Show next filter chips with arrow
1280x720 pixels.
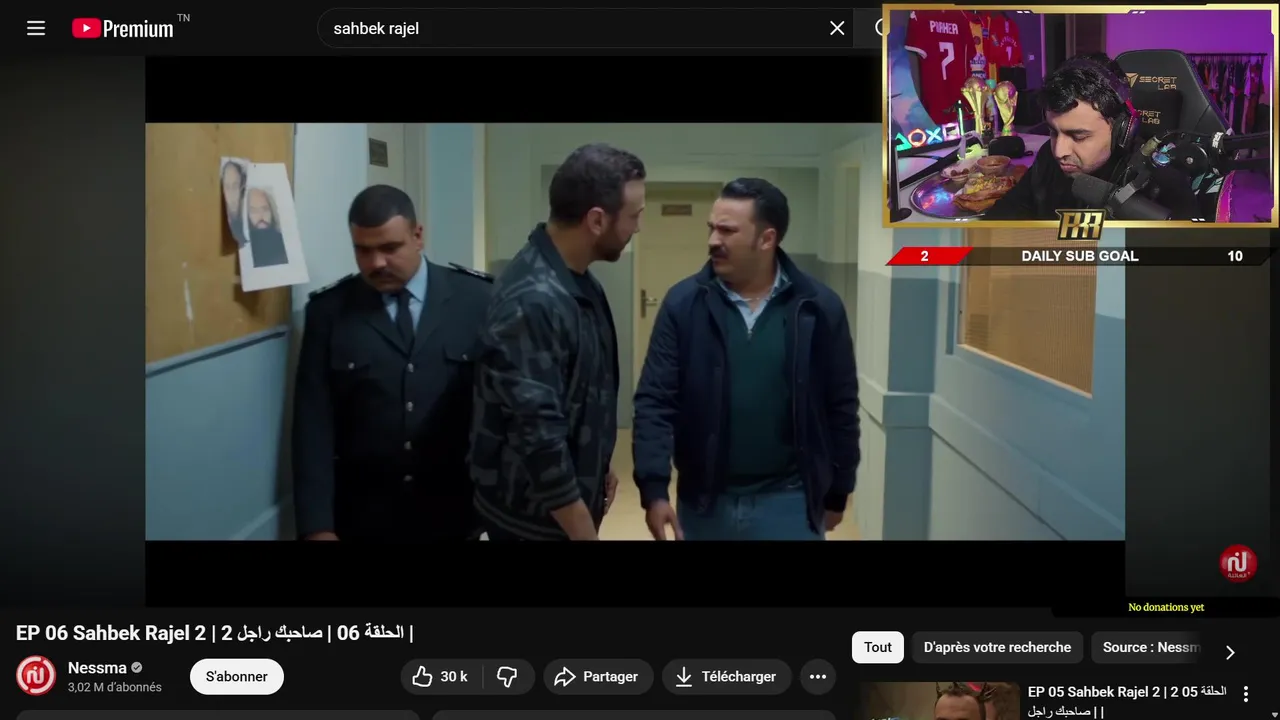(1230, 652)
